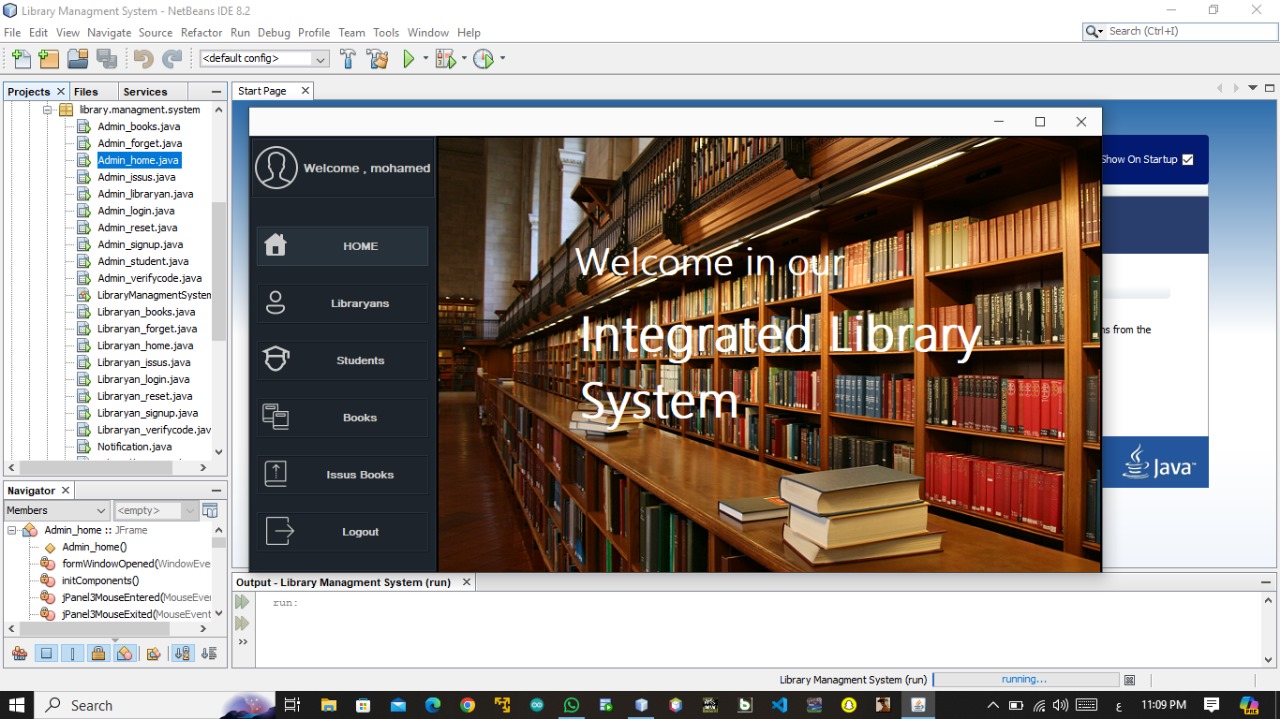Click the Logout button
This screenshot has width=1280, height=719.
[342, 532]
